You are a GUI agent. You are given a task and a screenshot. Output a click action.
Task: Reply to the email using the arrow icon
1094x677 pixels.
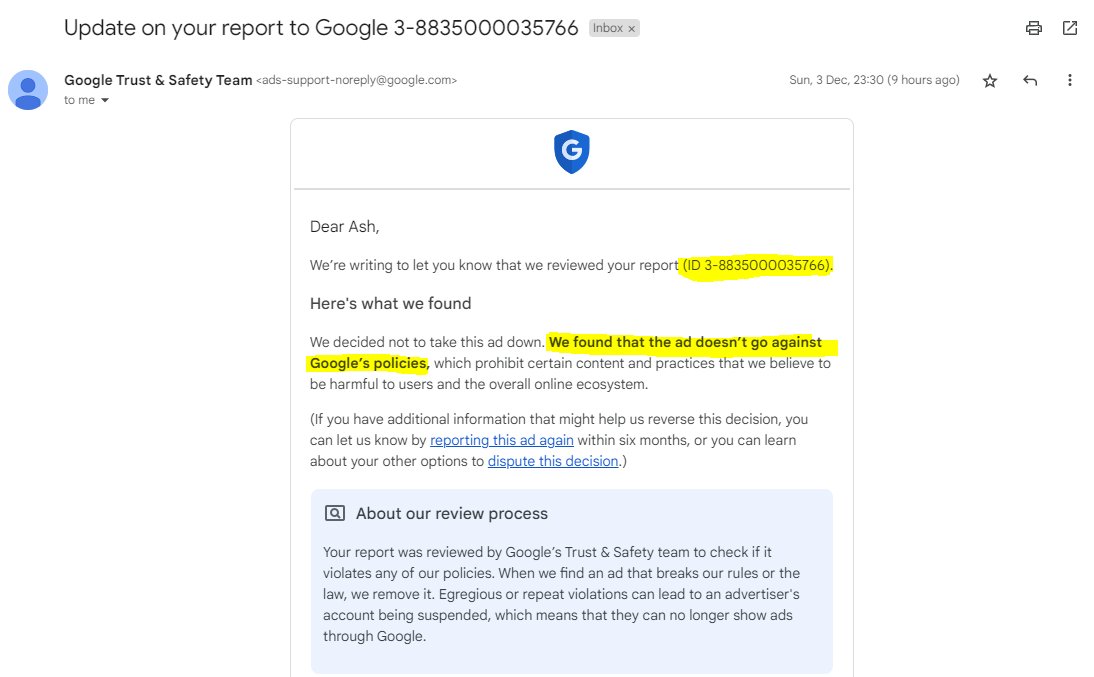[x=1030, y=80]
